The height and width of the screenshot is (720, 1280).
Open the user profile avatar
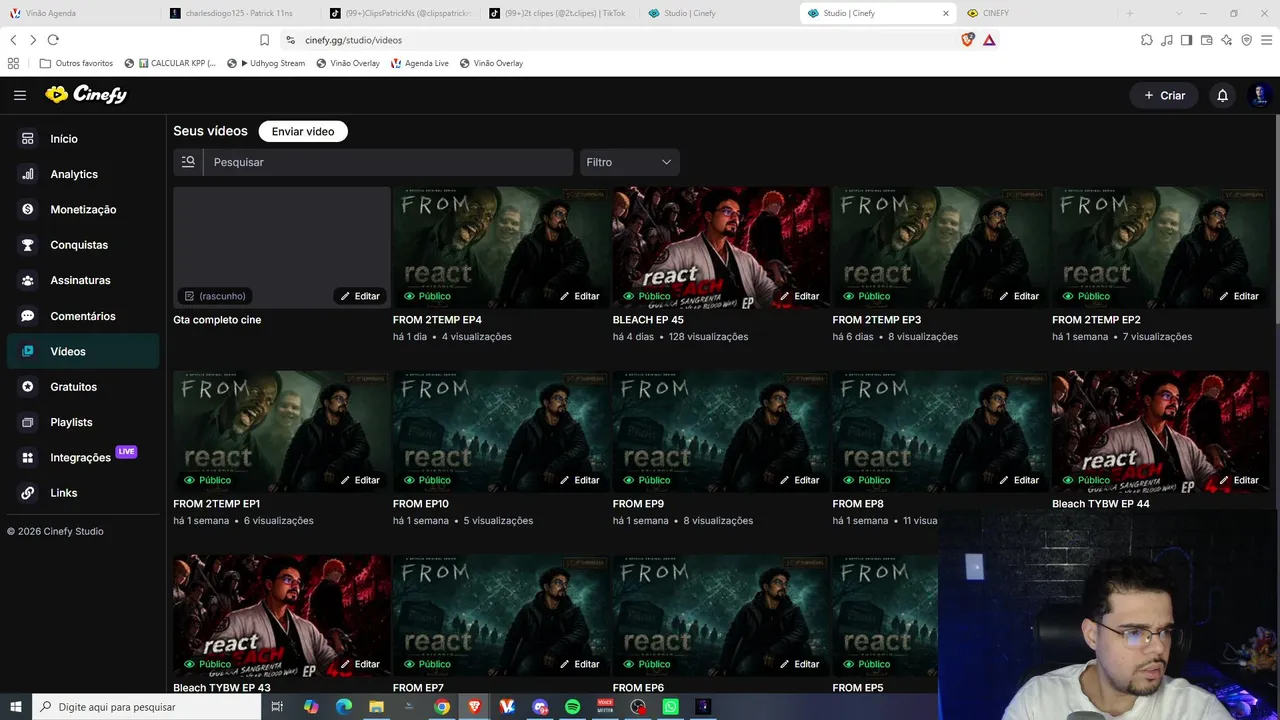coord(1260,95)
